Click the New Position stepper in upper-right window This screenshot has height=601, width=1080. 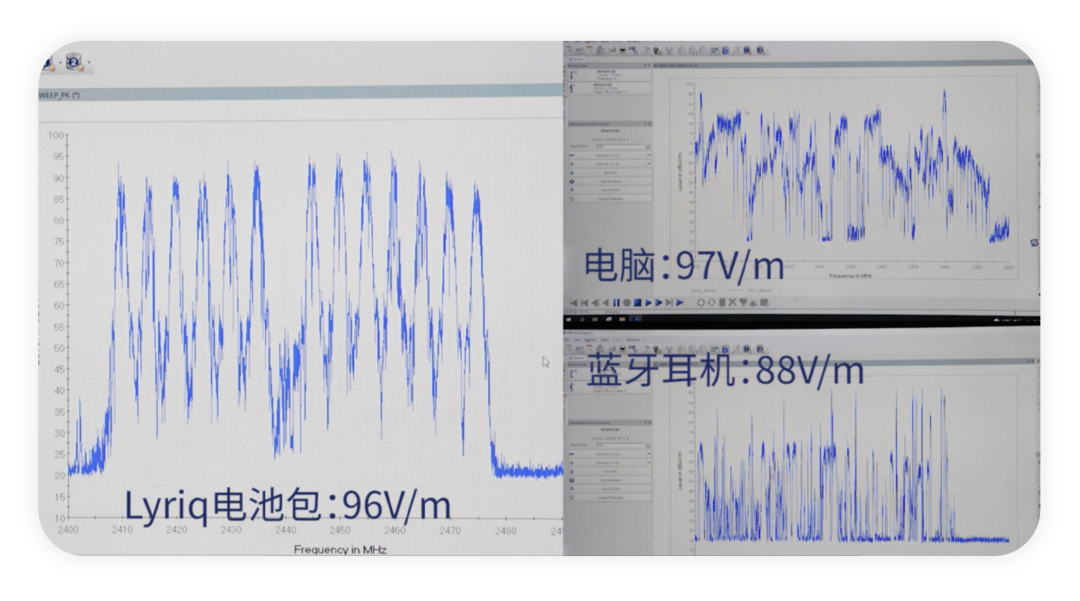click(648, 147)
